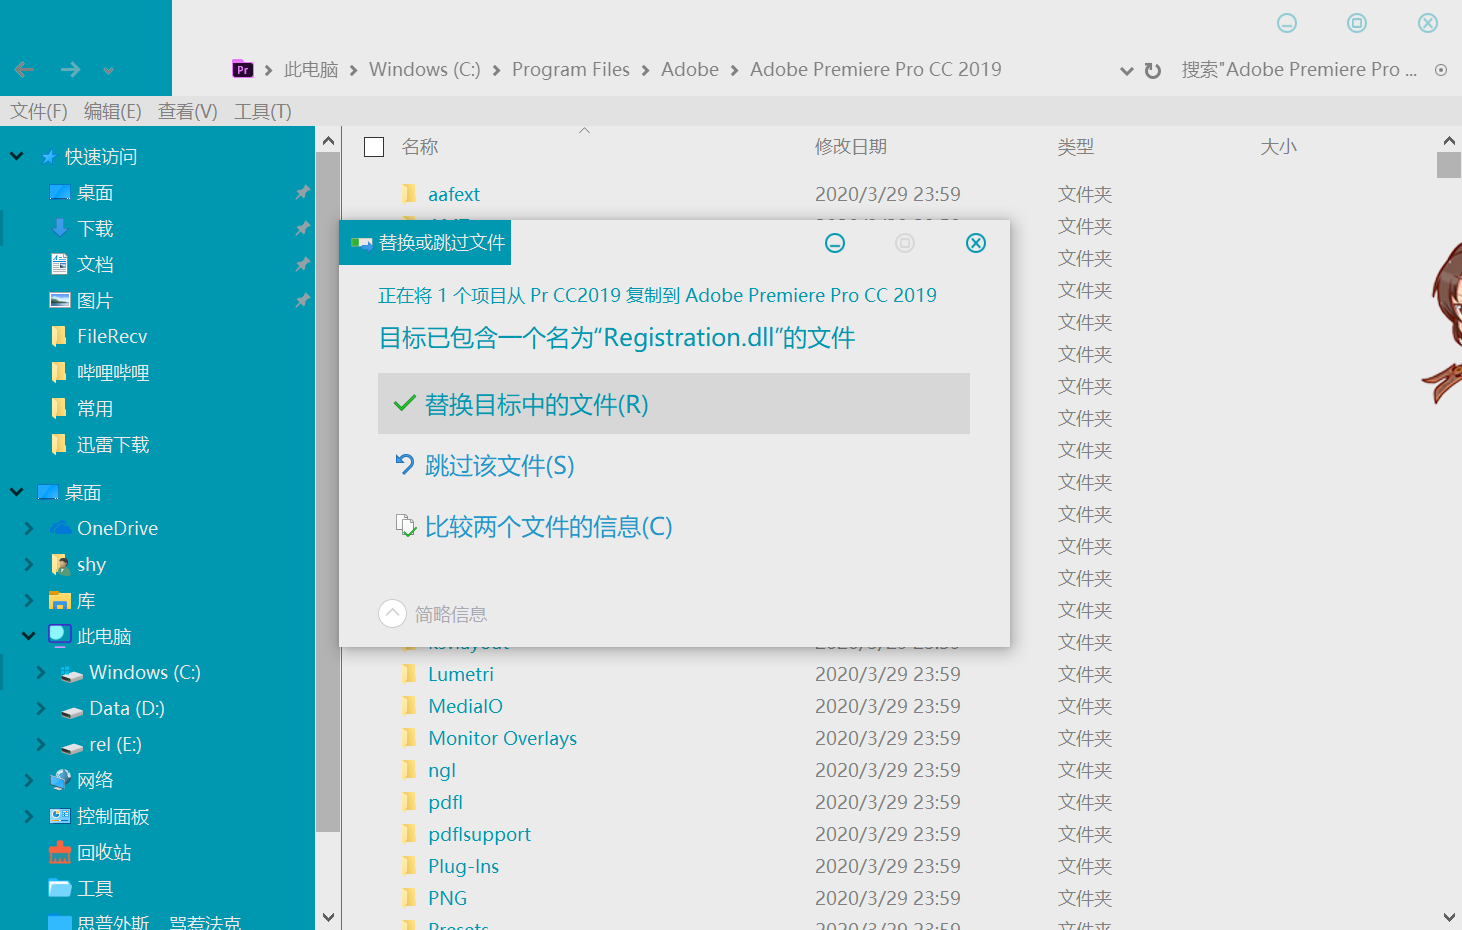This screenshot has height=930, width=1462.
Task: Open the address bar history dropdown
Action: click(1127, 70)
